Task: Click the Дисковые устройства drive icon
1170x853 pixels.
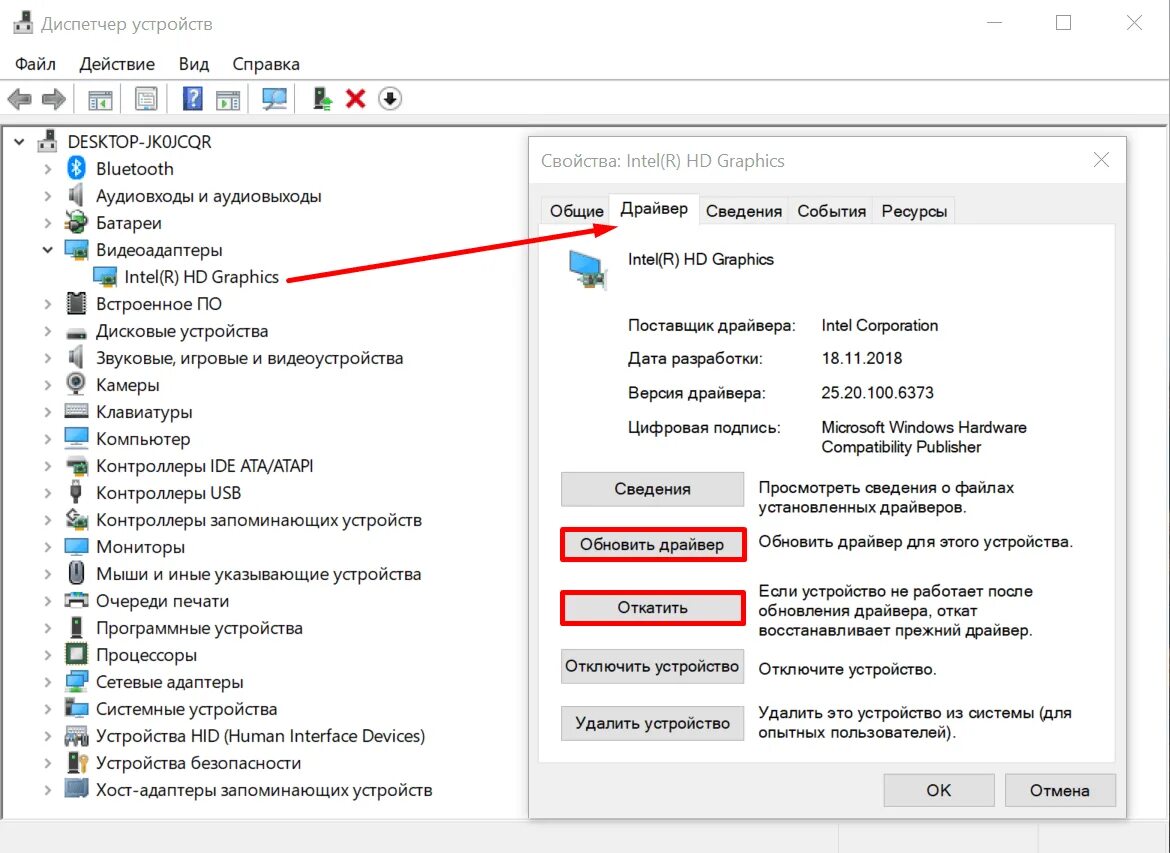Action: [x=76, y=332]
